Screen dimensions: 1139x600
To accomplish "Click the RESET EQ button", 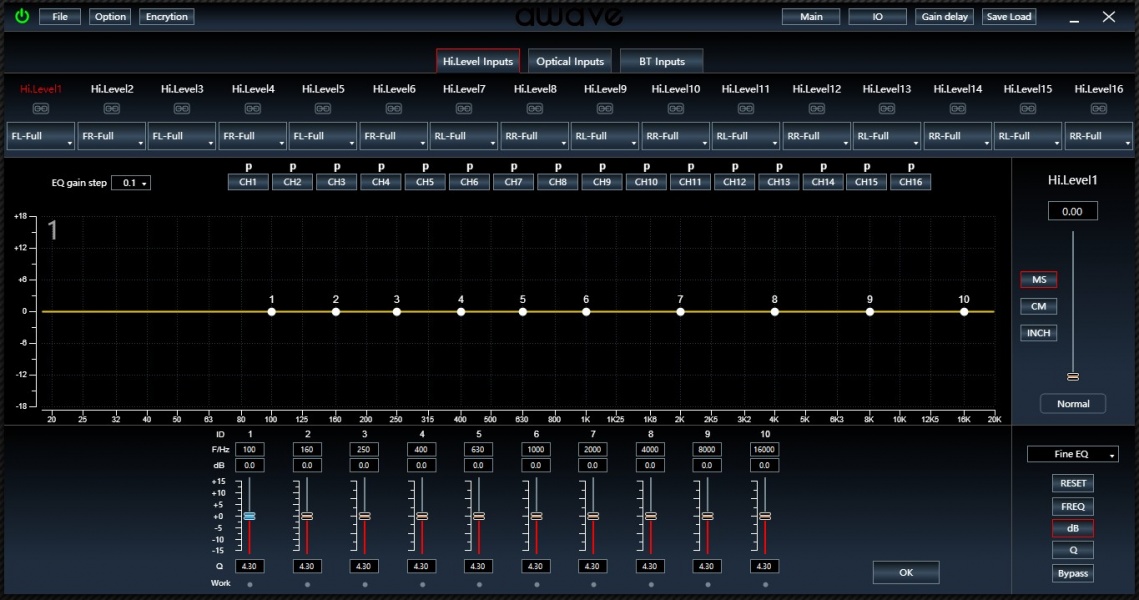I will click(1072, 483).
